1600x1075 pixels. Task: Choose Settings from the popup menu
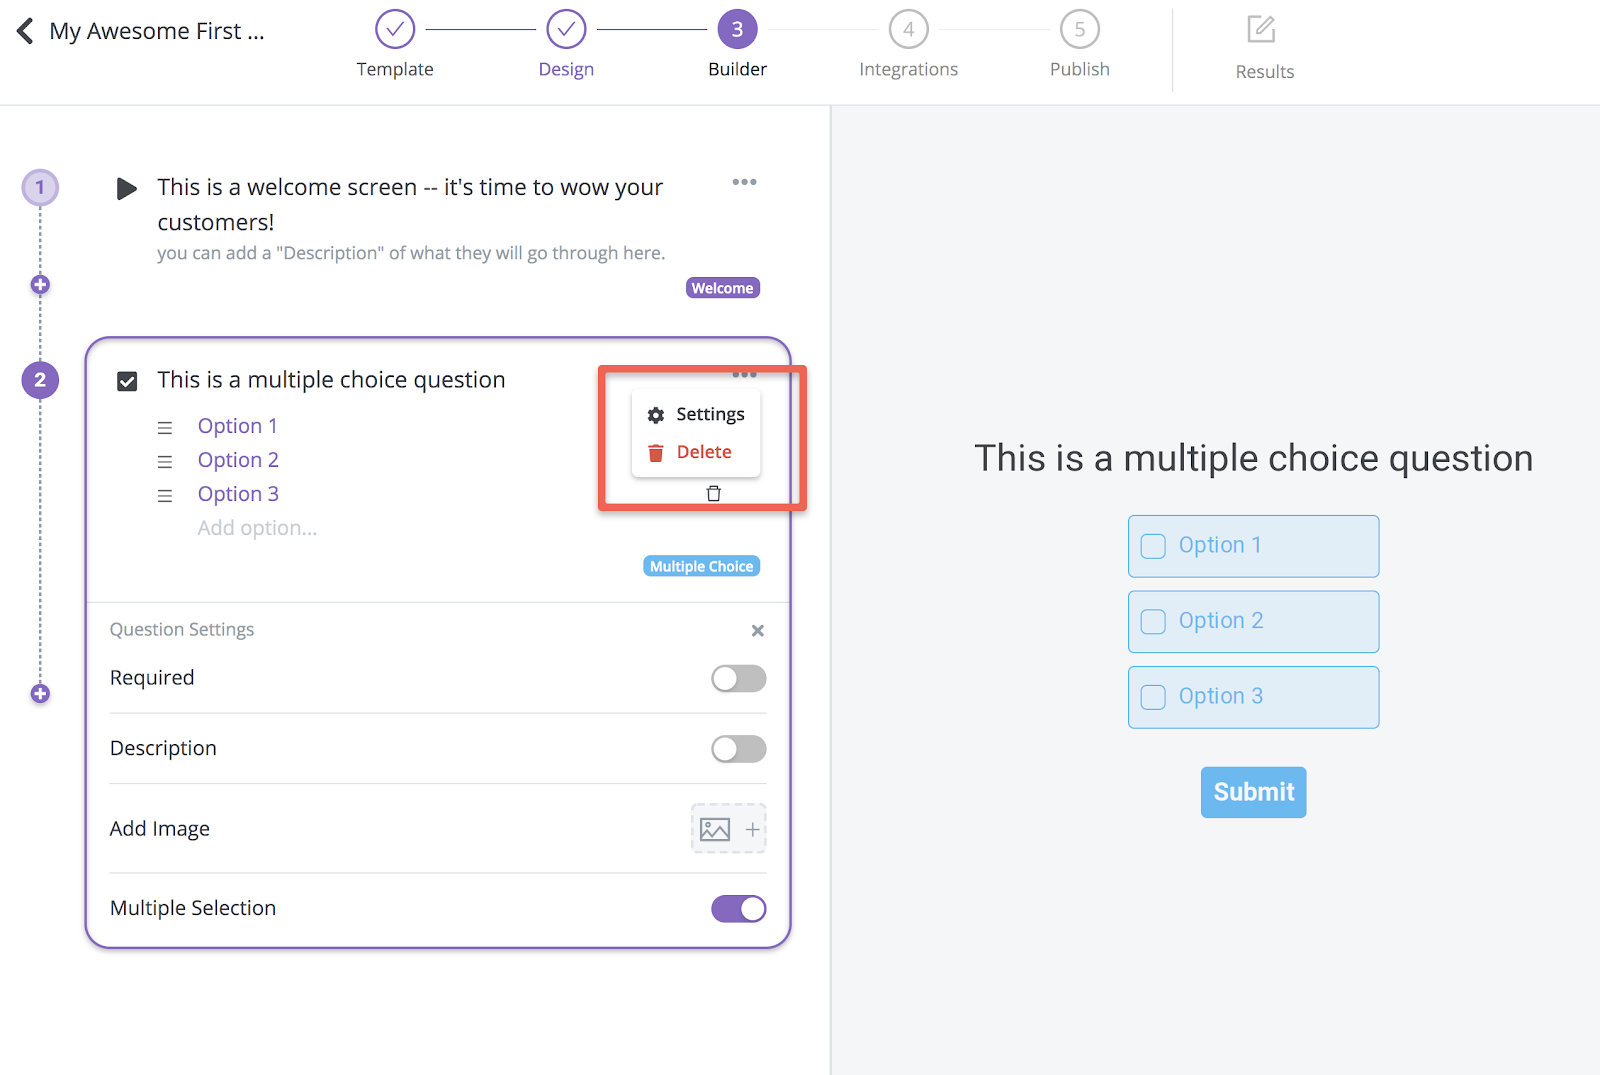click(696, 414)
